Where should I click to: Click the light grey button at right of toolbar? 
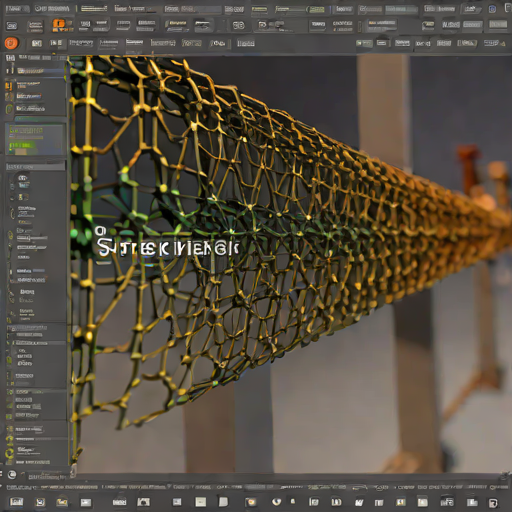coord(498,24)
